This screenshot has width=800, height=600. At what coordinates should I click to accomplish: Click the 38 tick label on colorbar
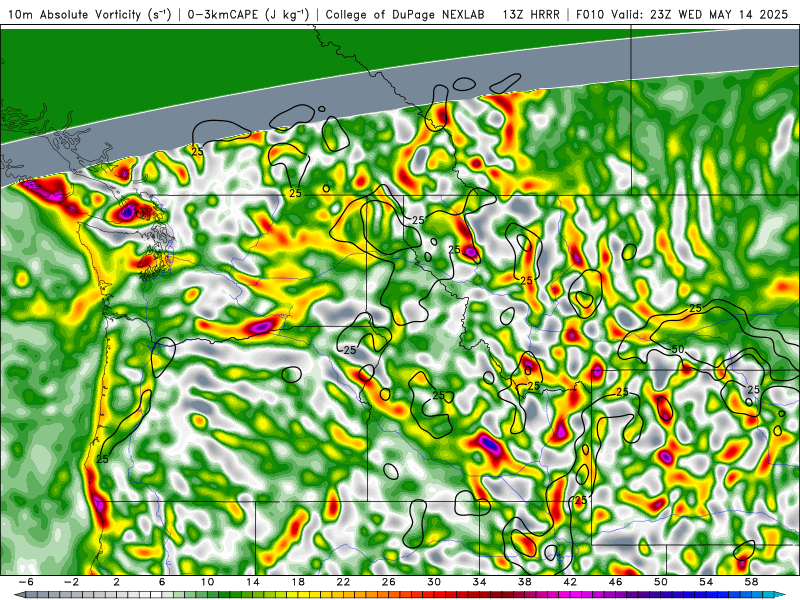[x=525, y=582]
